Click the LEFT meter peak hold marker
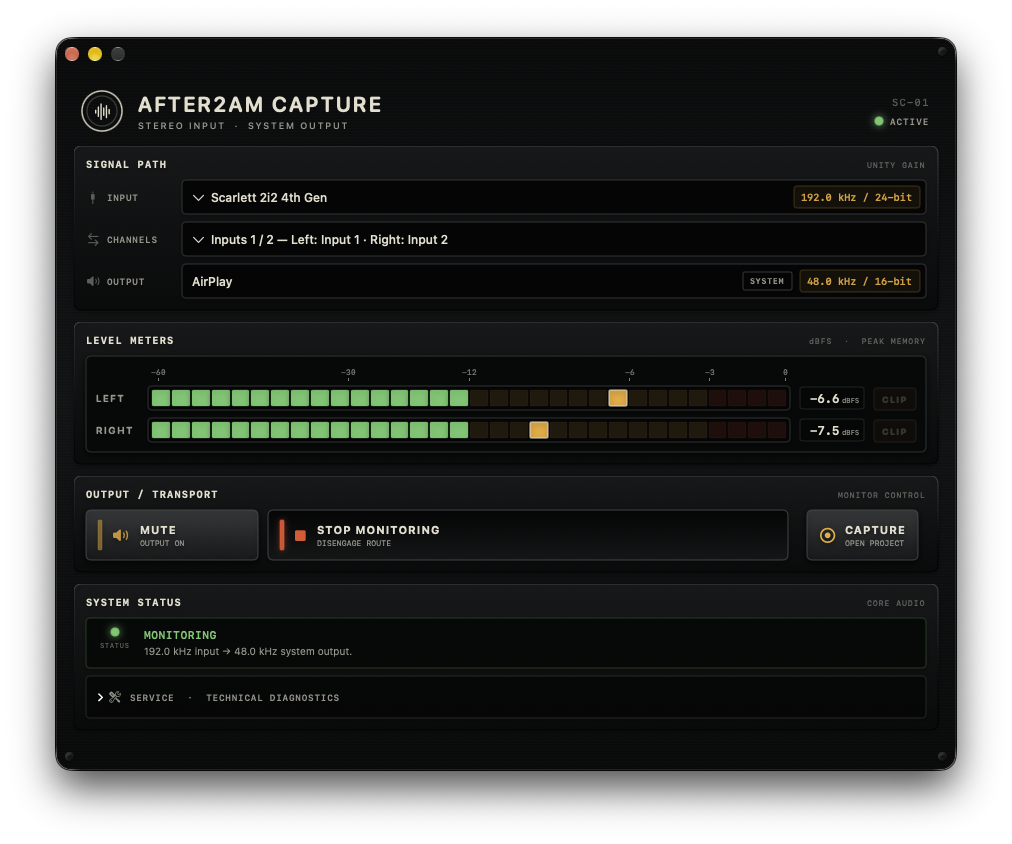The image size is (1012, 844). pyautogui.click(x=618, y=398)
